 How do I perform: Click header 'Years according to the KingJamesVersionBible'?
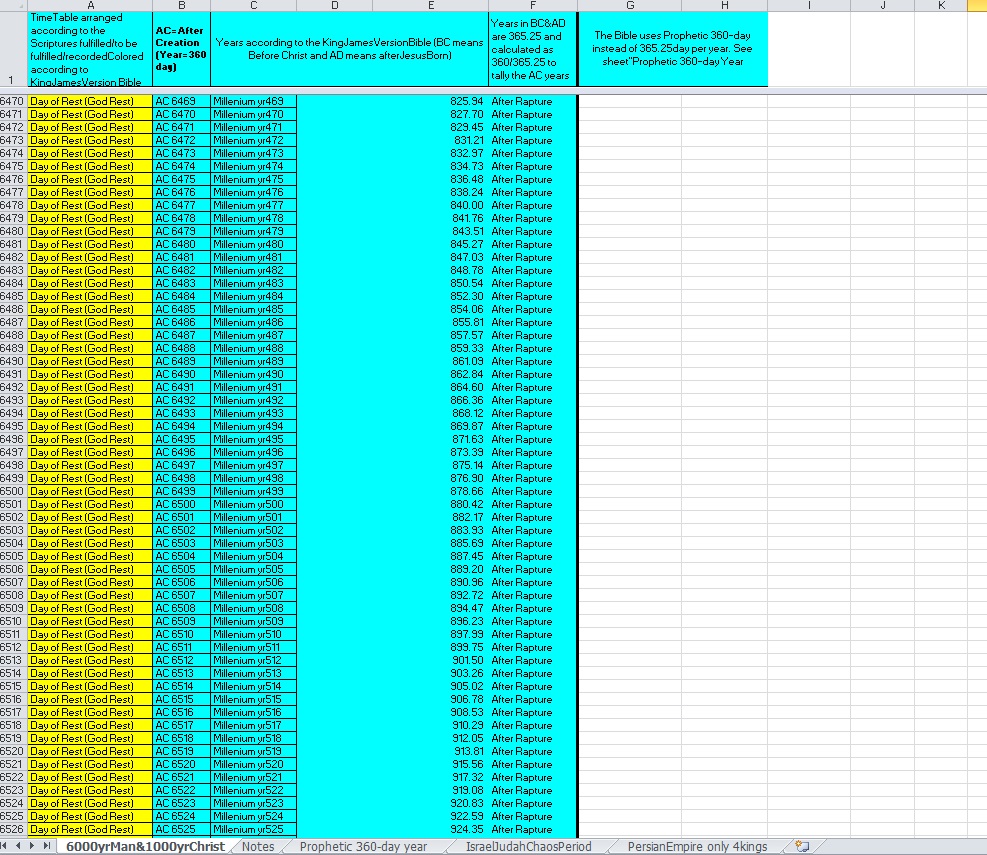click(349, 49)
